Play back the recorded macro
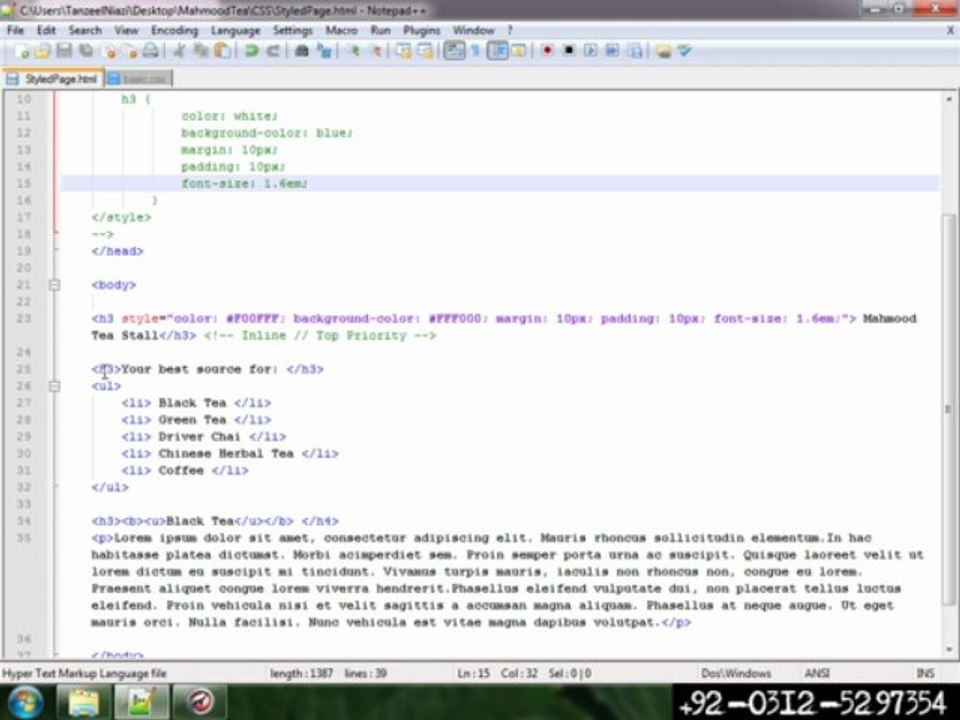This screenshot has height=720, width=960. pos(590,51)
